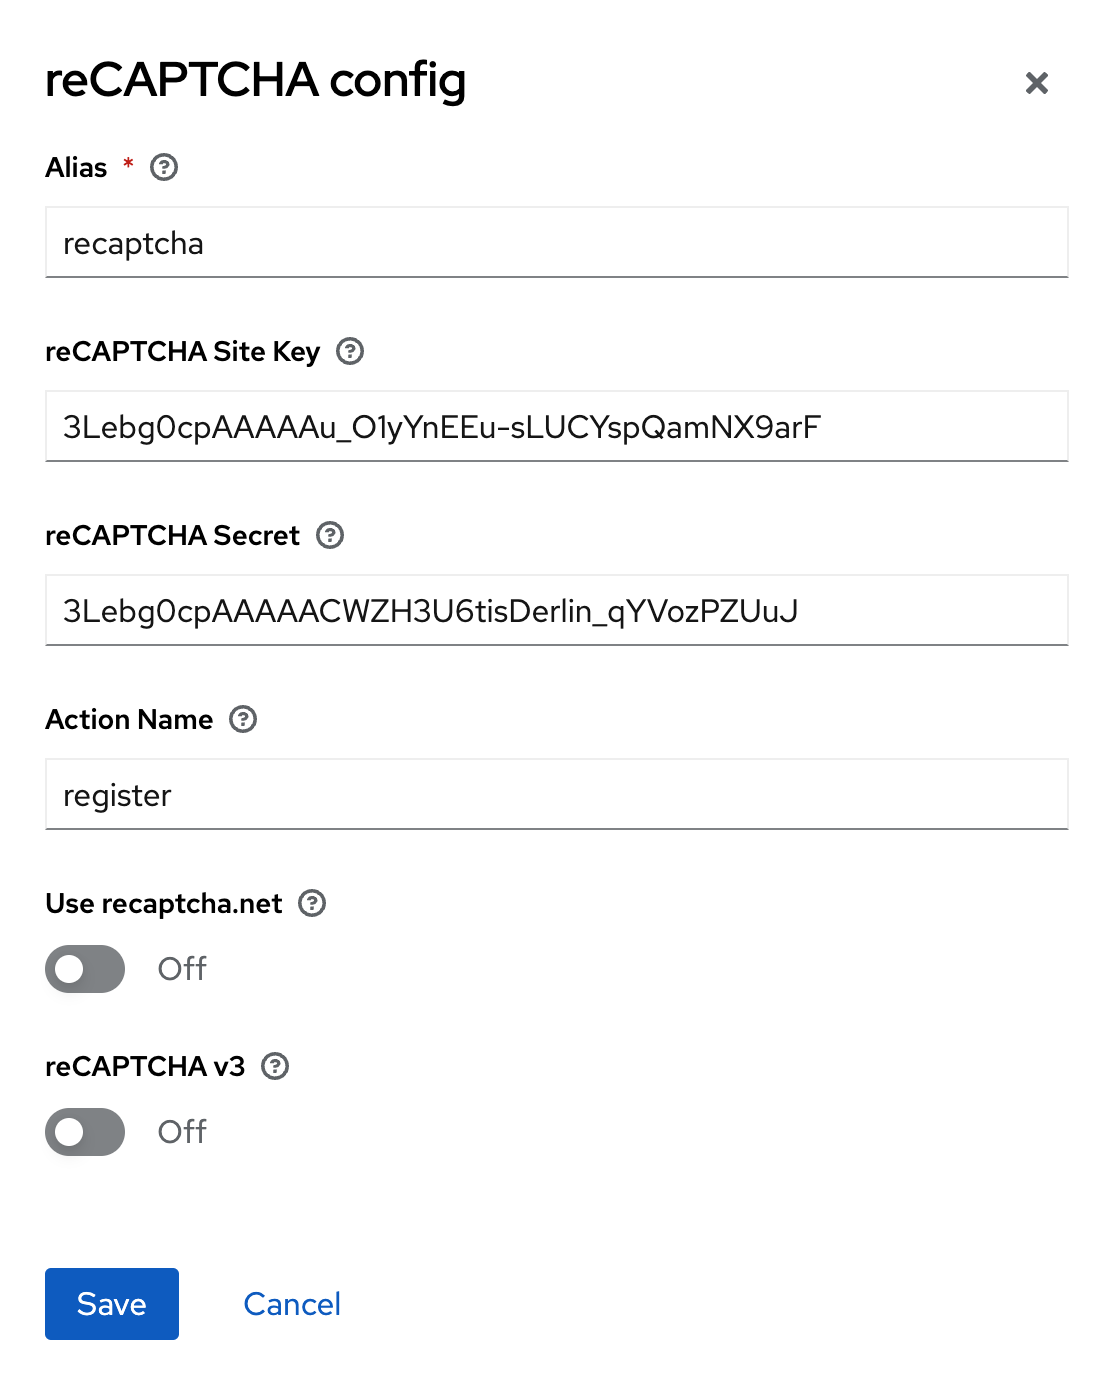Open the Action Name help tooltip

tap(242, 719)
